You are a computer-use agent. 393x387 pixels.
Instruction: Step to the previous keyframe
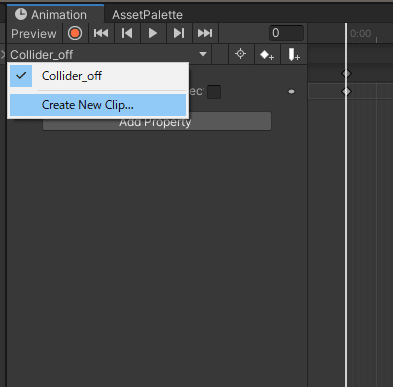pos(127,33)
